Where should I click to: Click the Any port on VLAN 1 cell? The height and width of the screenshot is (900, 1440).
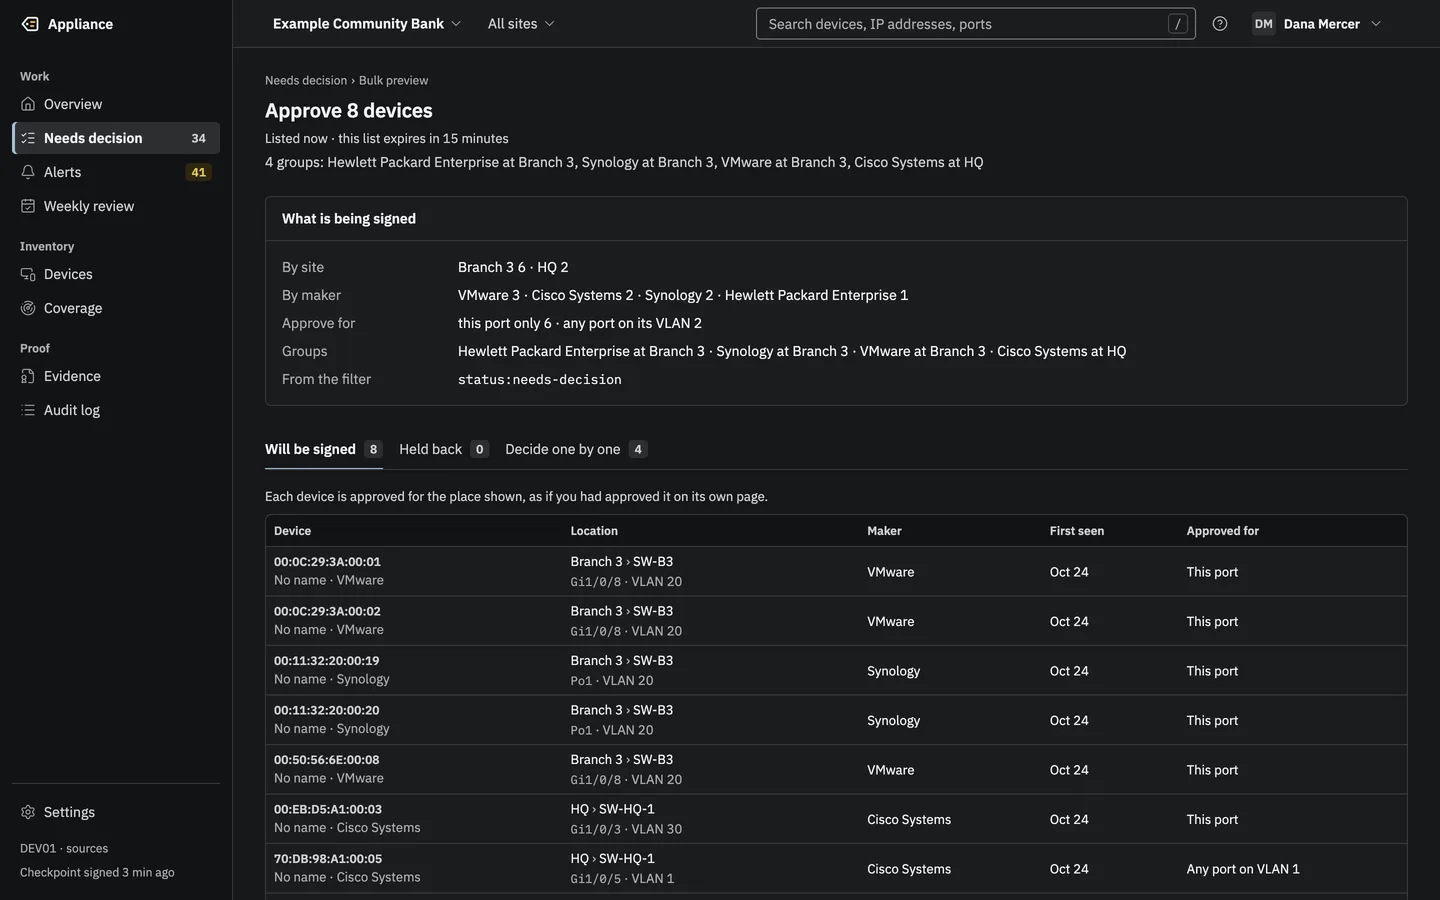(1243, 869)
